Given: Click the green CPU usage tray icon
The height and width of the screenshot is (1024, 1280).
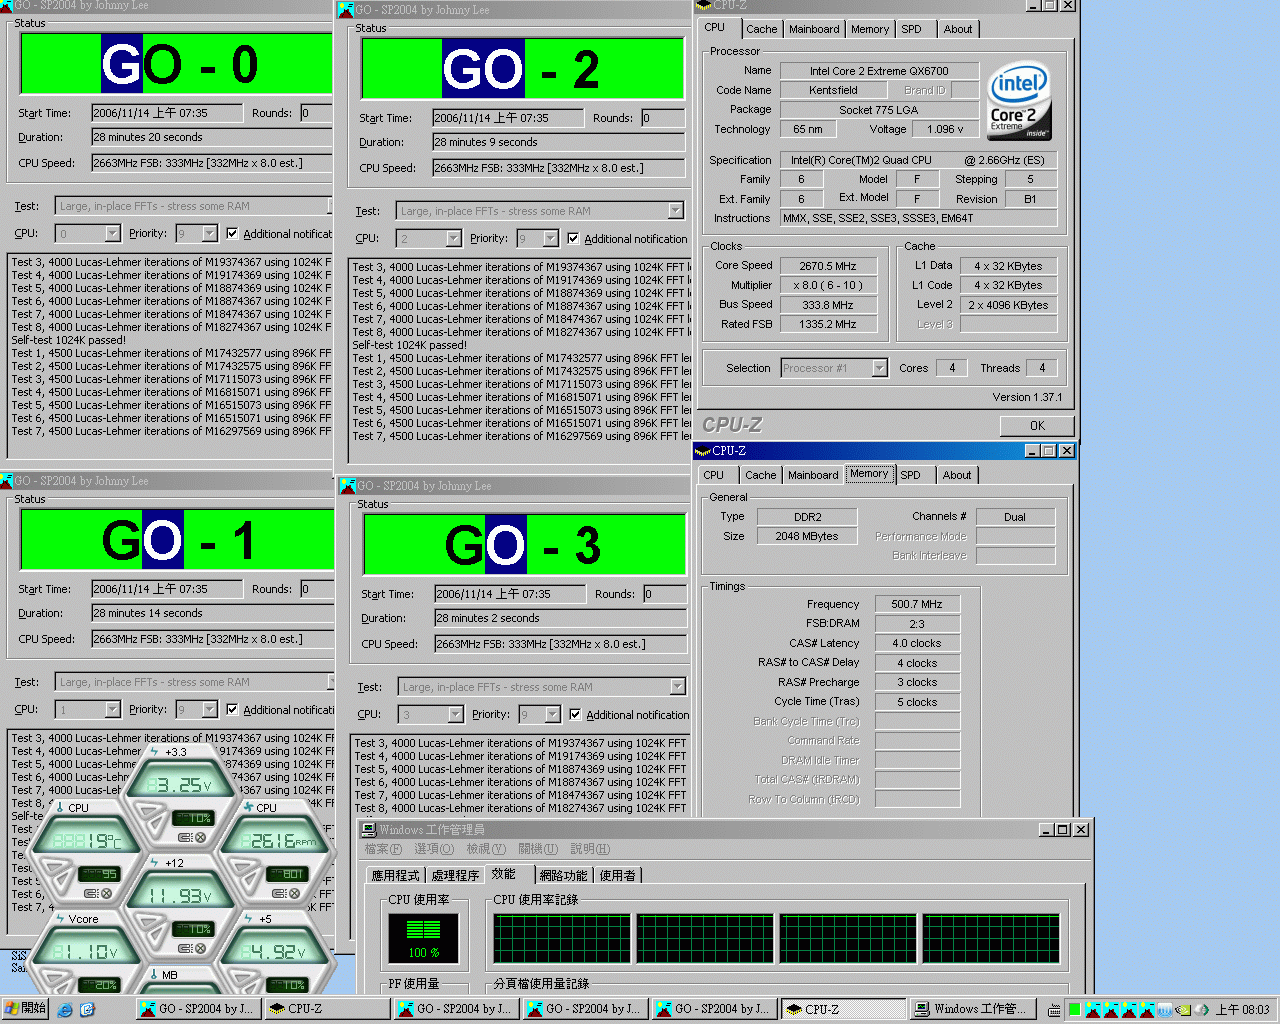Looking at the screenshot, I should coord(1074,1010).
